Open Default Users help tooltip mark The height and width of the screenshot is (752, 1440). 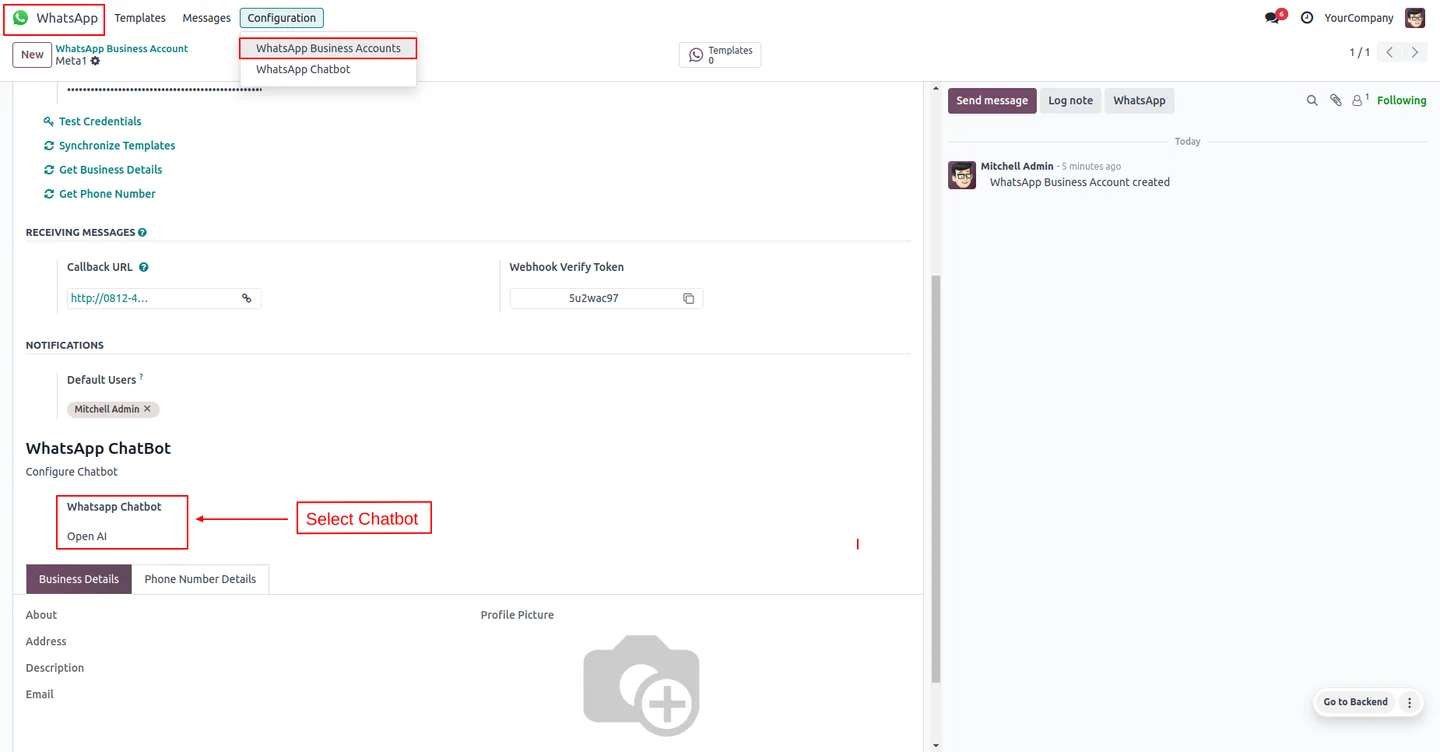tap(141, 377)
